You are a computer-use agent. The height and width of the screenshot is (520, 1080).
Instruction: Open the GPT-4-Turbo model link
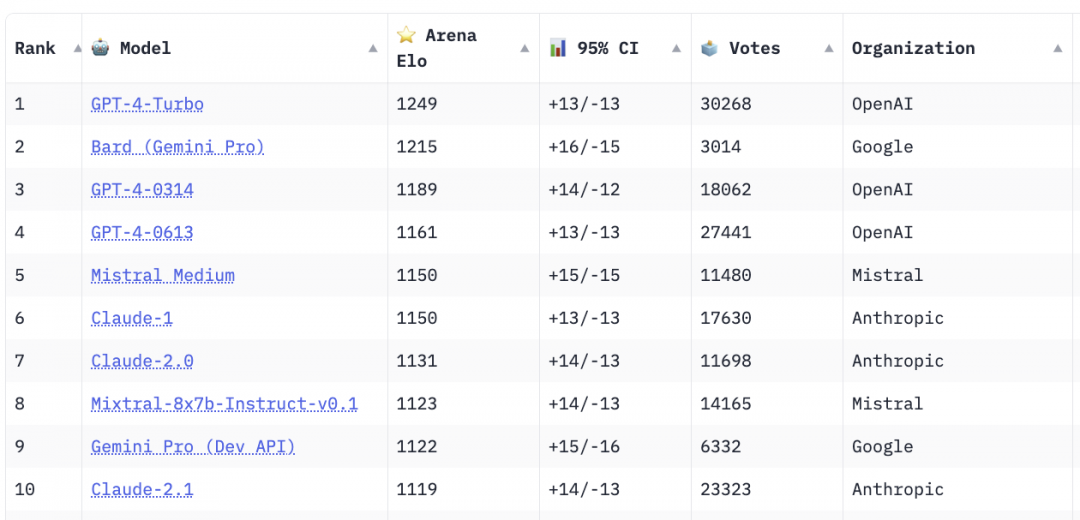coord(147,104)
